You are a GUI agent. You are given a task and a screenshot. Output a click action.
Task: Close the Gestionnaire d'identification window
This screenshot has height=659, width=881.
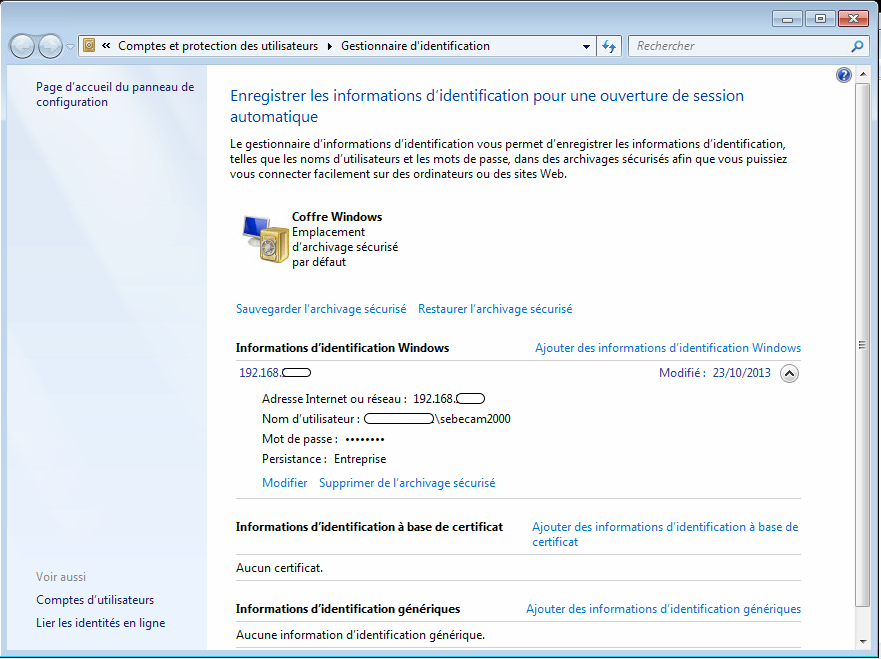pos(853,19)
